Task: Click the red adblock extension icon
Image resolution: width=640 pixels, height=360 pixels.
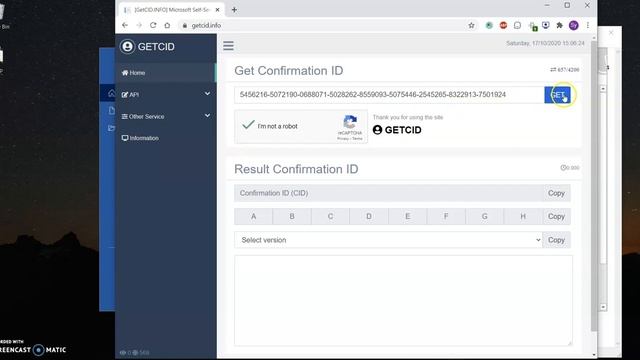Action: (503, 25)
